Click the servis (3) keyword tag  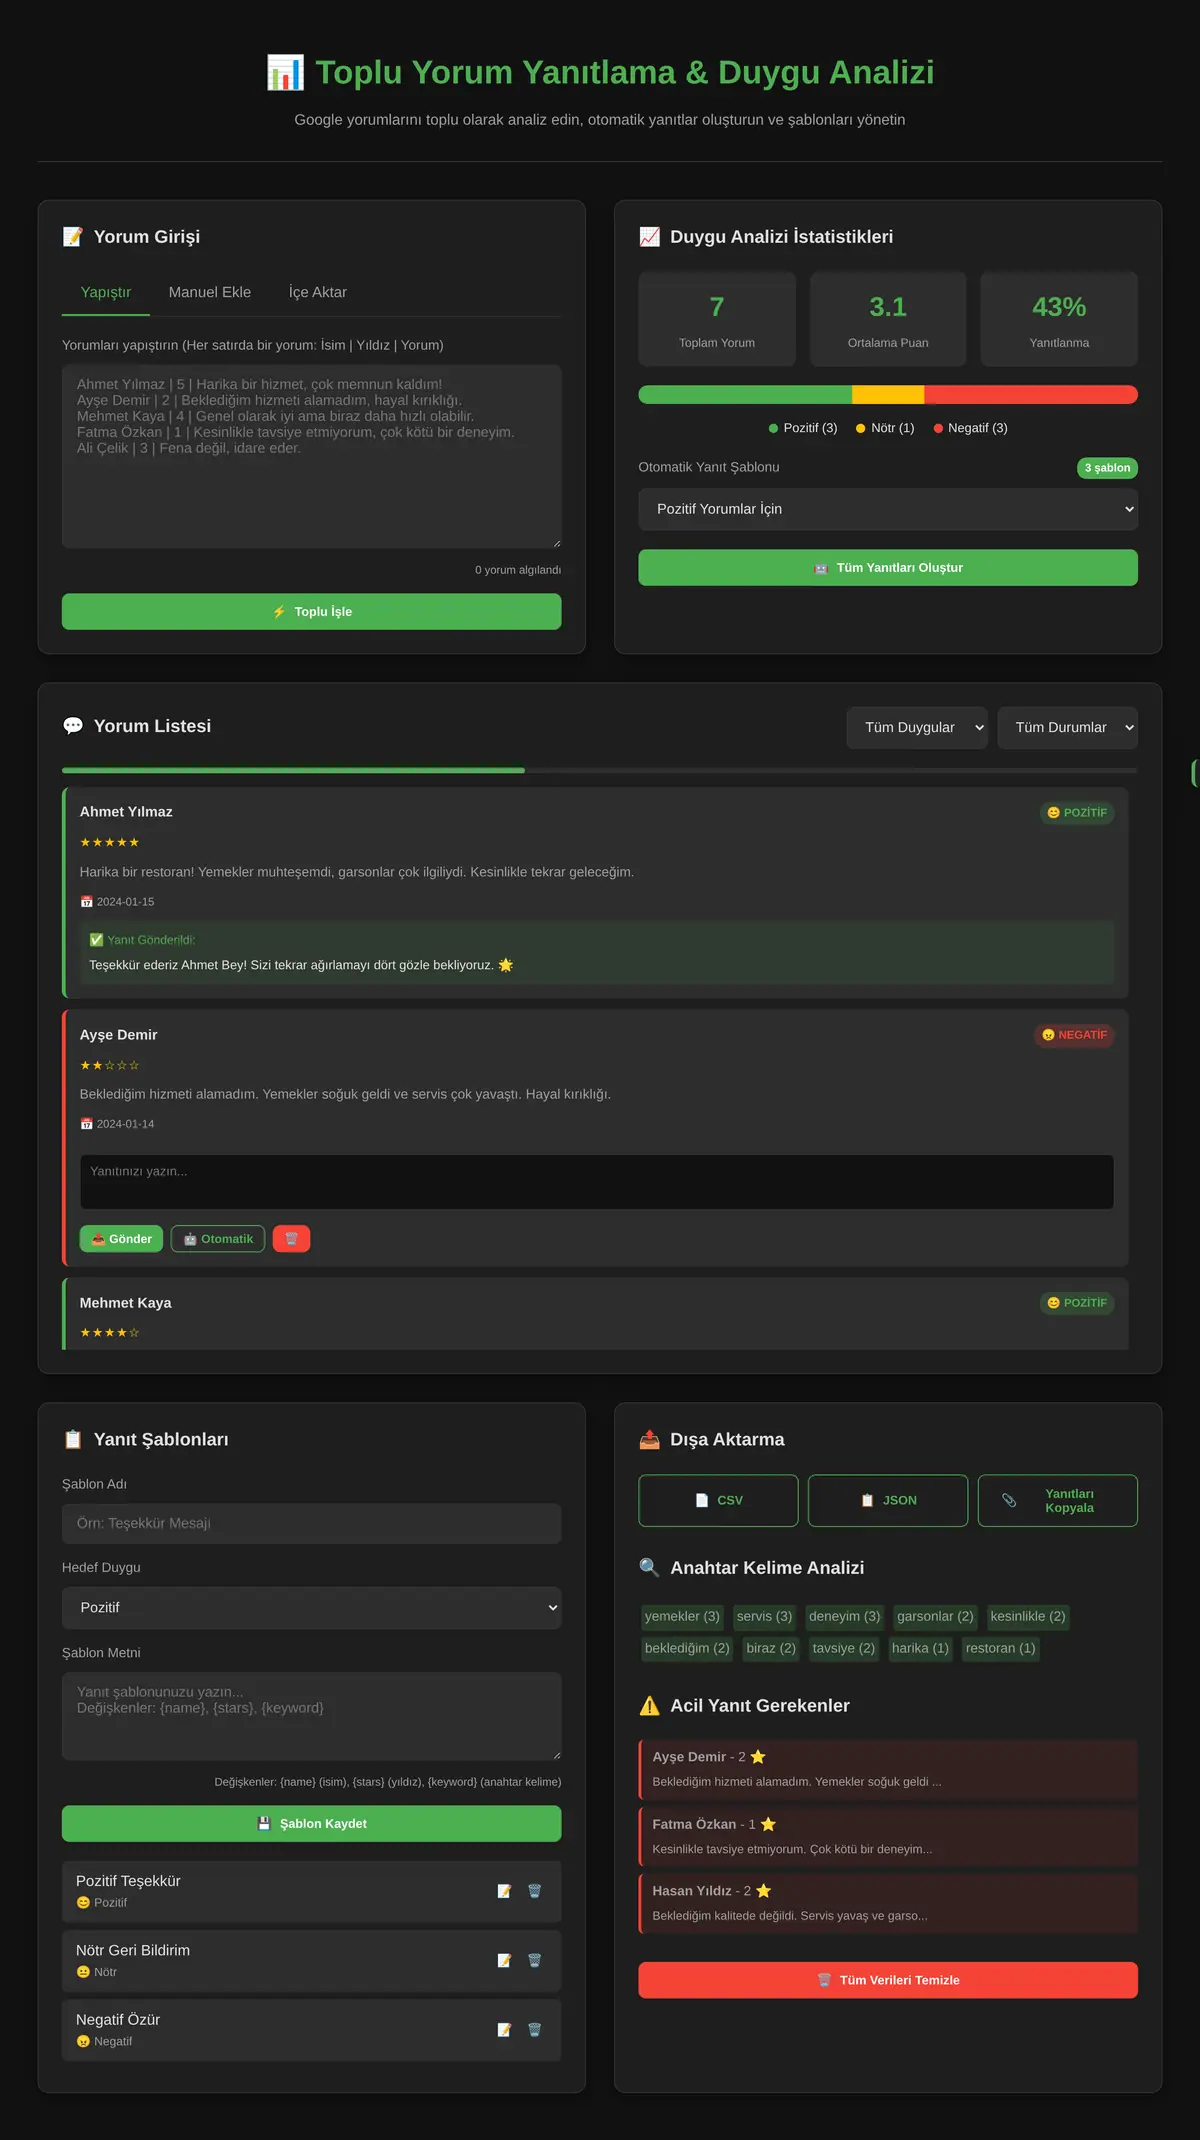pos(764,1616)
